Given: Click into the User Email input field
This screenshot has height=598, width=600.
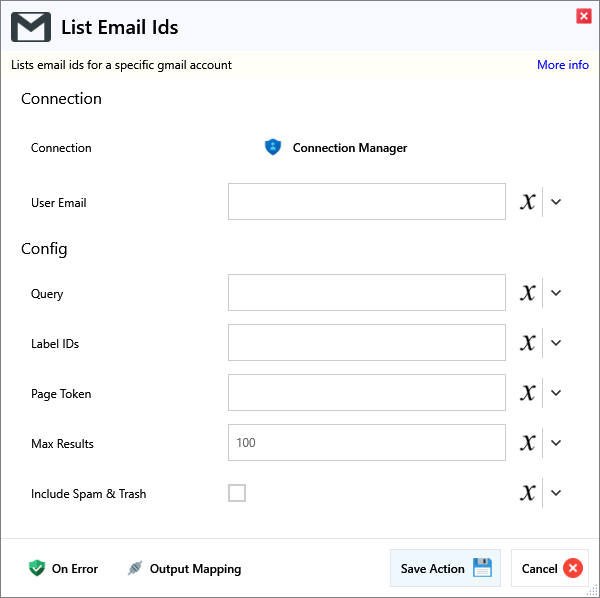Looking at the screenshot, I should click(366, 202).
